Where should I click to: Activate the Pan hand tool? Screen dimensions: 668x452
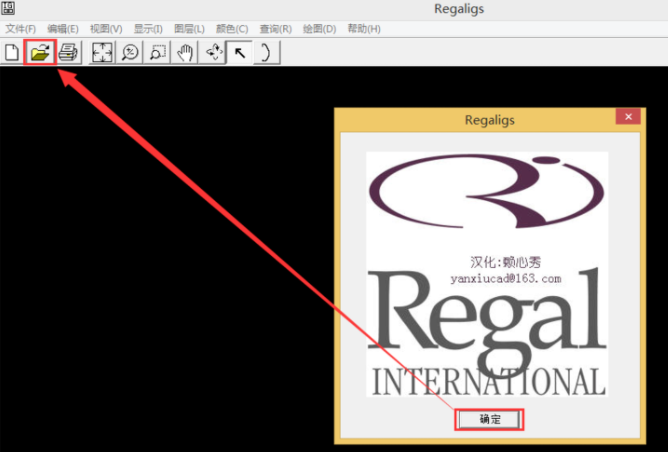click(x=185, y=52)
